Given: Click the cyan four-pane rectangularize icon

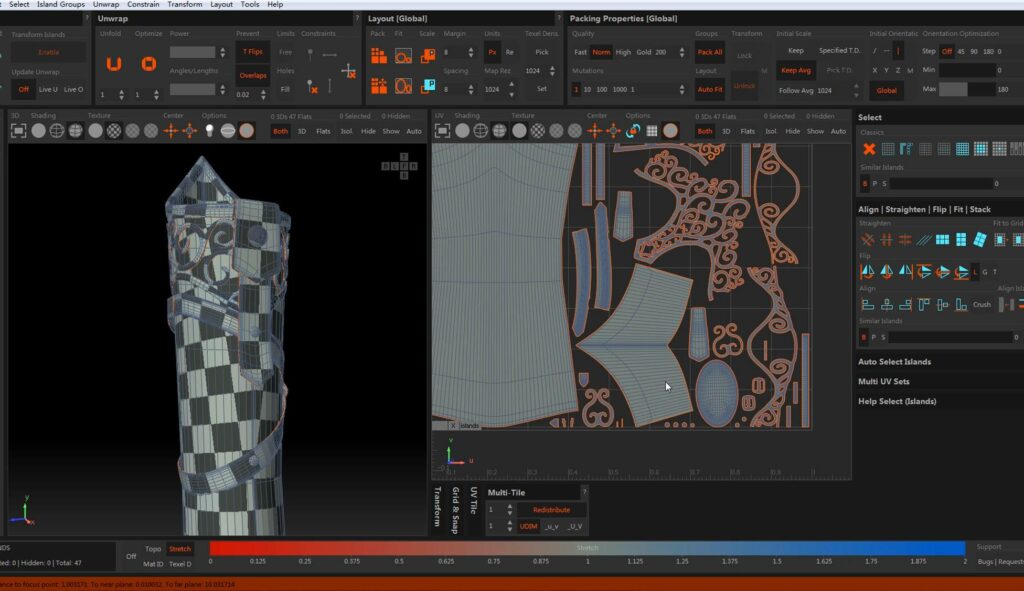Looking at the screenshot, I should pos(942,240).
